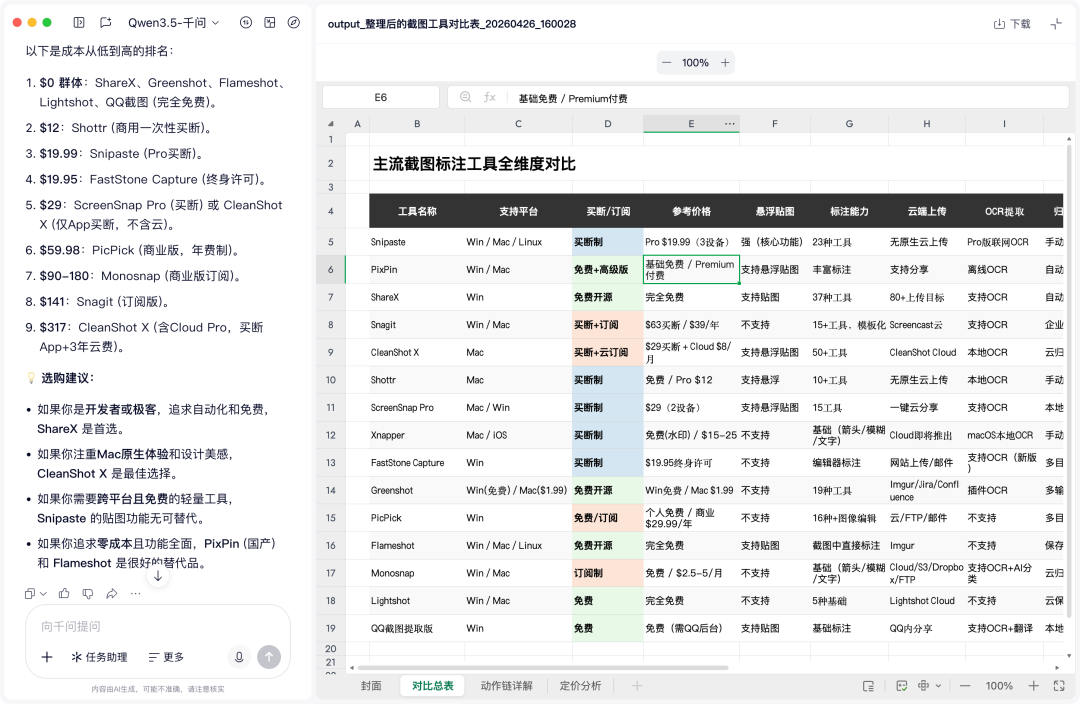Add a new sheet tab
Viewport: 1080px width, 704px height.
click(x=637, y=686)
